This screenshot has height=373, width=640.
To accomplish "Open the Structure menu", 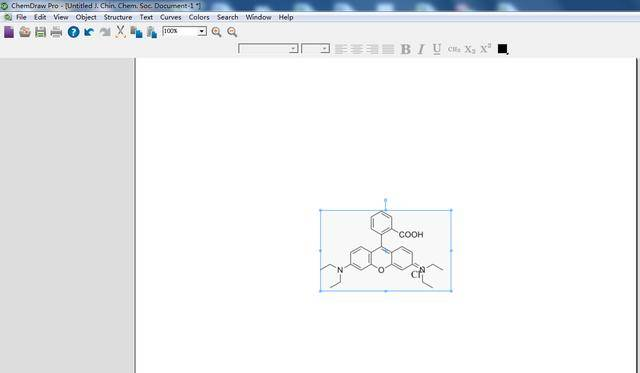I will 118,17.
